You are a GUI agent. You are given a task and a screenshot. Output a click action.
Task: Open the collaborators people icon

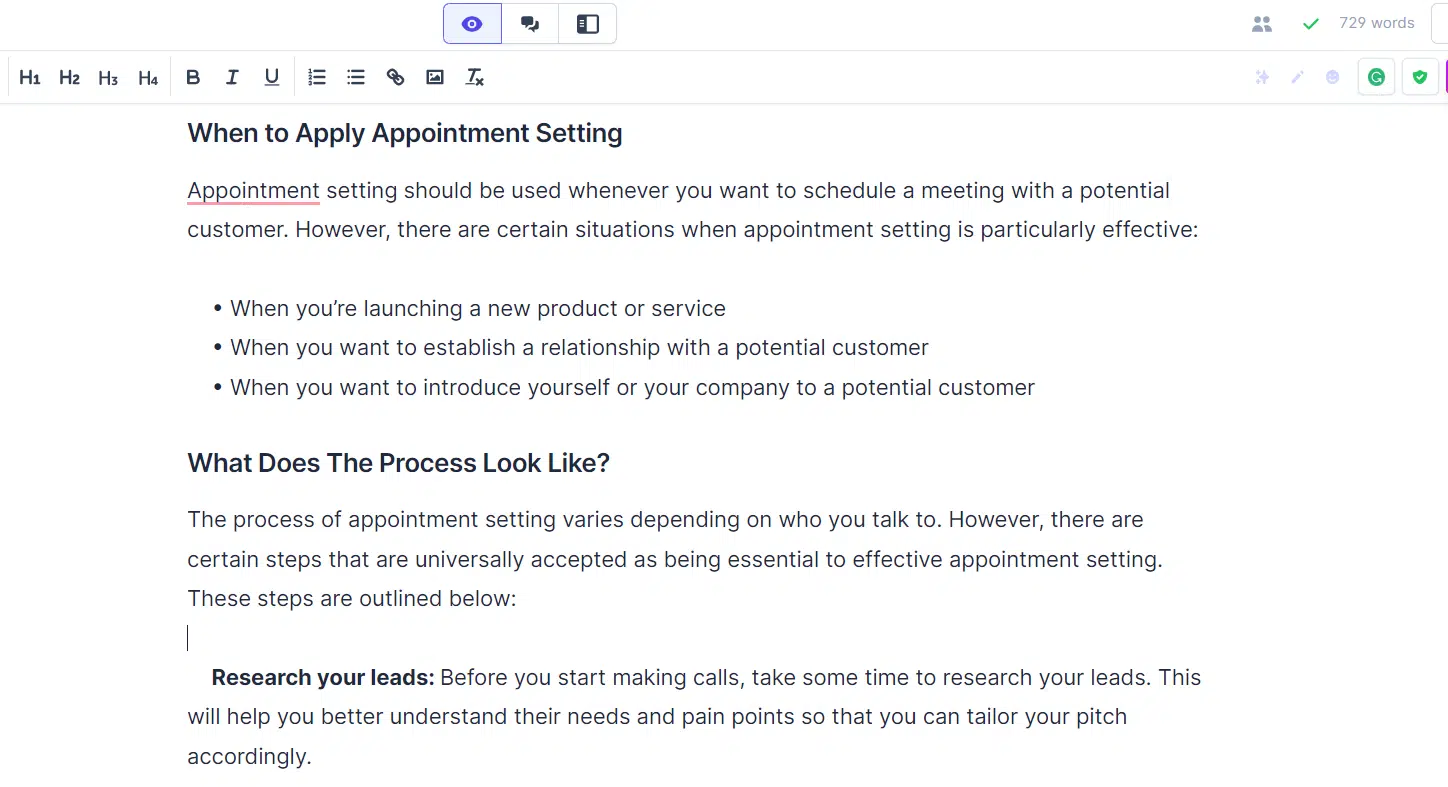pyautogui.click(x=1262, y=24)
